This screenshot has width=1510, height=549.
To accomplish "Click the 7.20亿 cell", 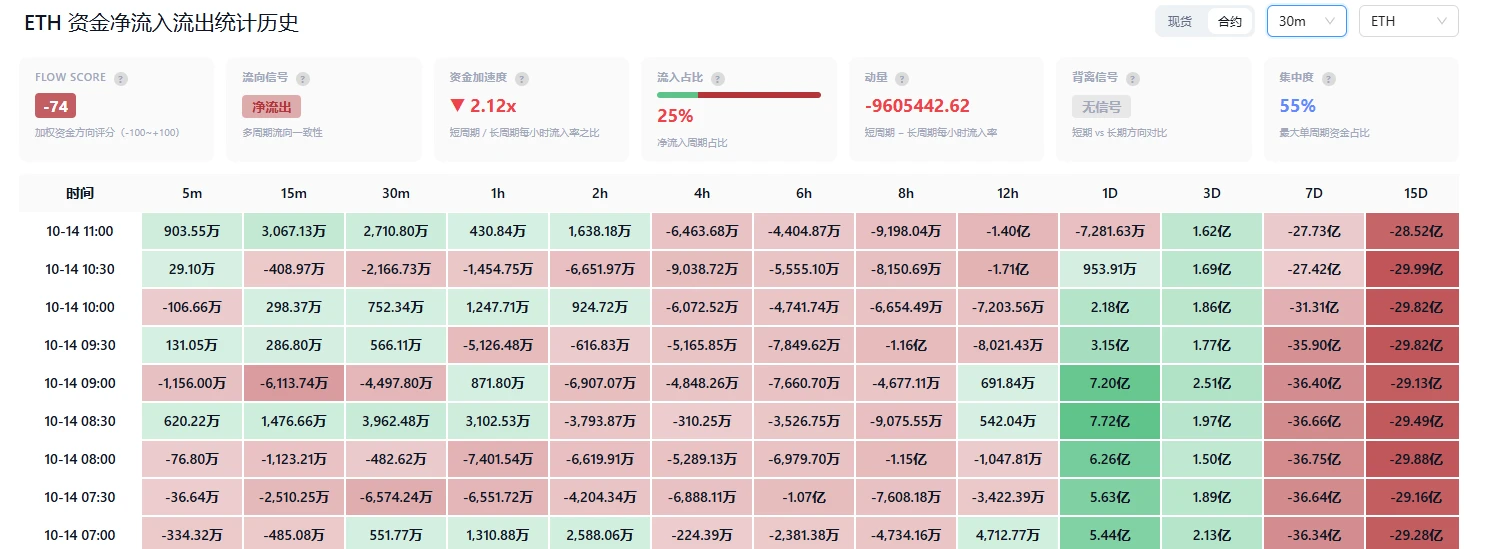I will click(x=1110, y=383).
